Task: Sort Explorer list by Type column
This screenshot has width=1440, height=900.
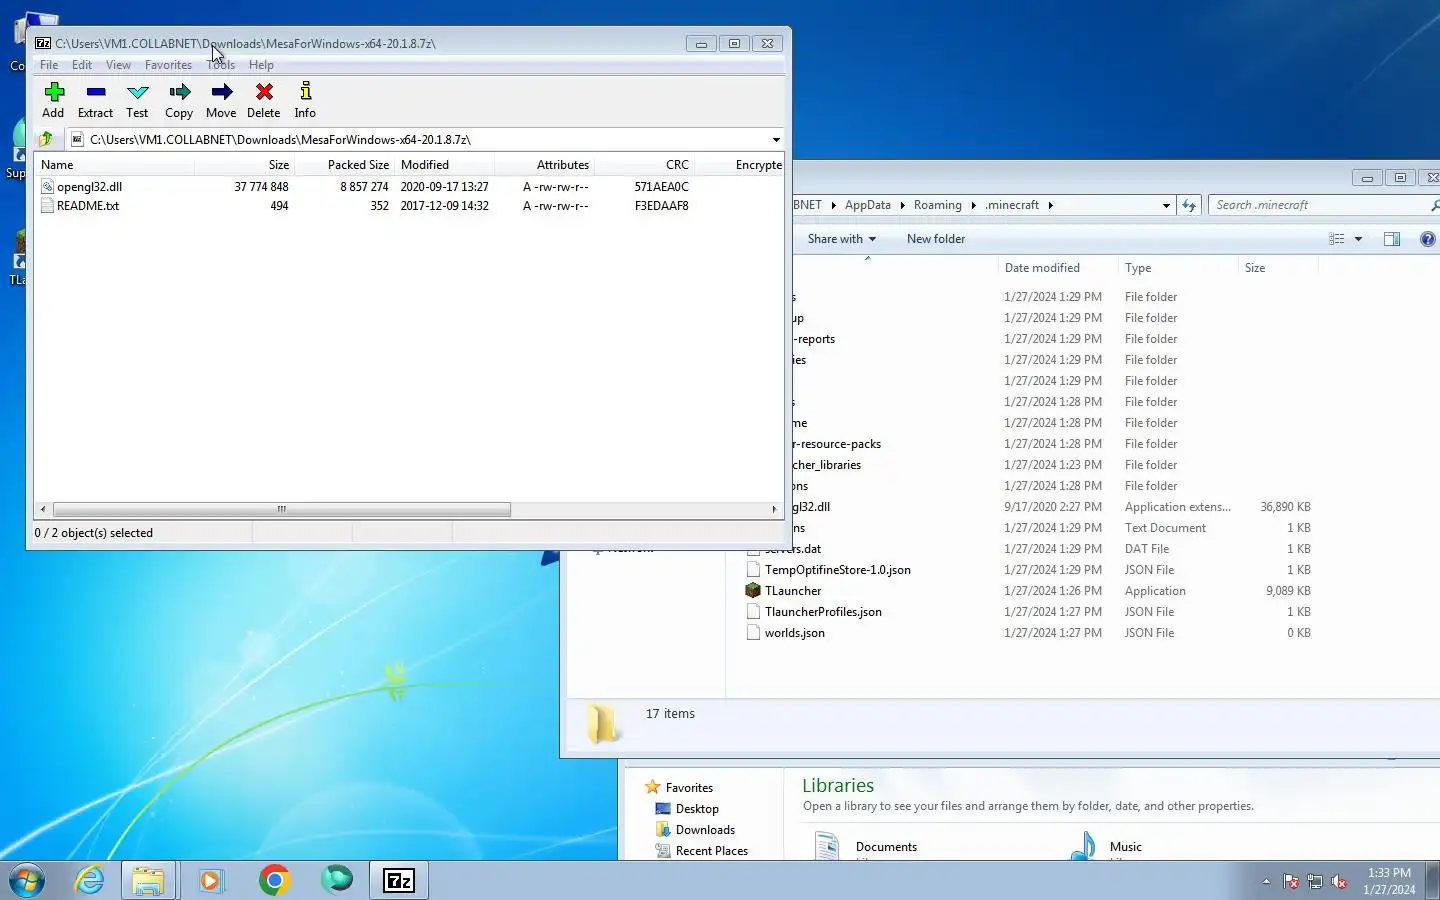Action: pyautogui.click(x=1178, y=268)
